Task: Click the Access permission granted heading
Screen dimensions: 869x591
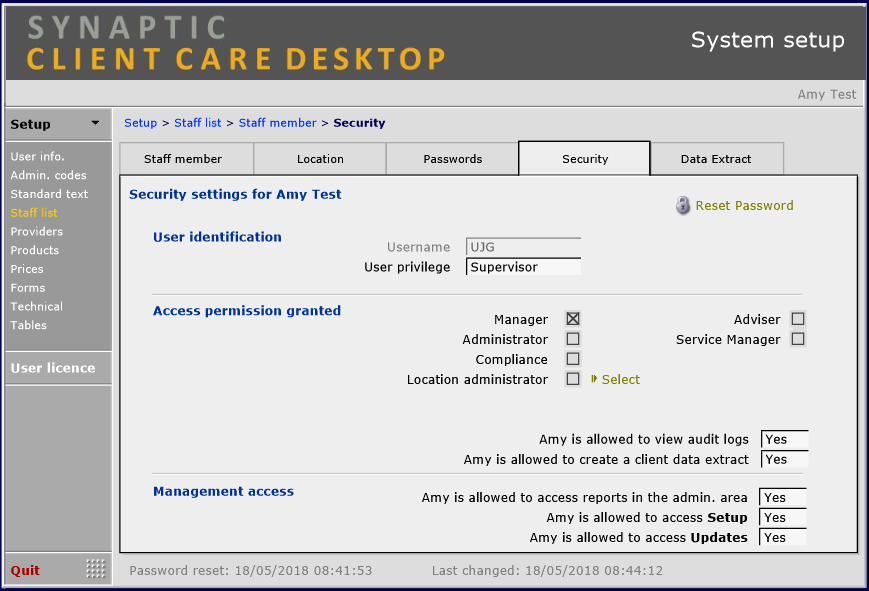Action: pos(247,310)
